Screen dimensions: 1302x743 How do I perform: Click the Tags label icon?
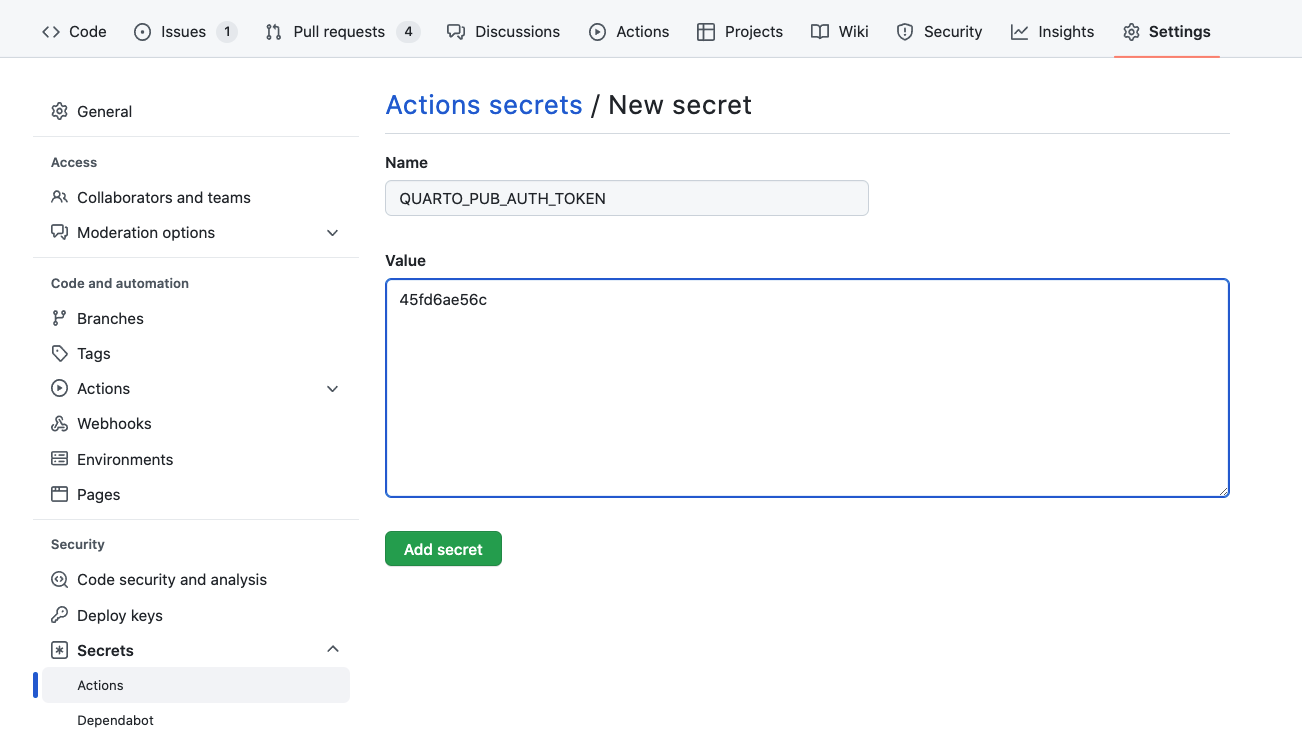(x=60, y=353)
